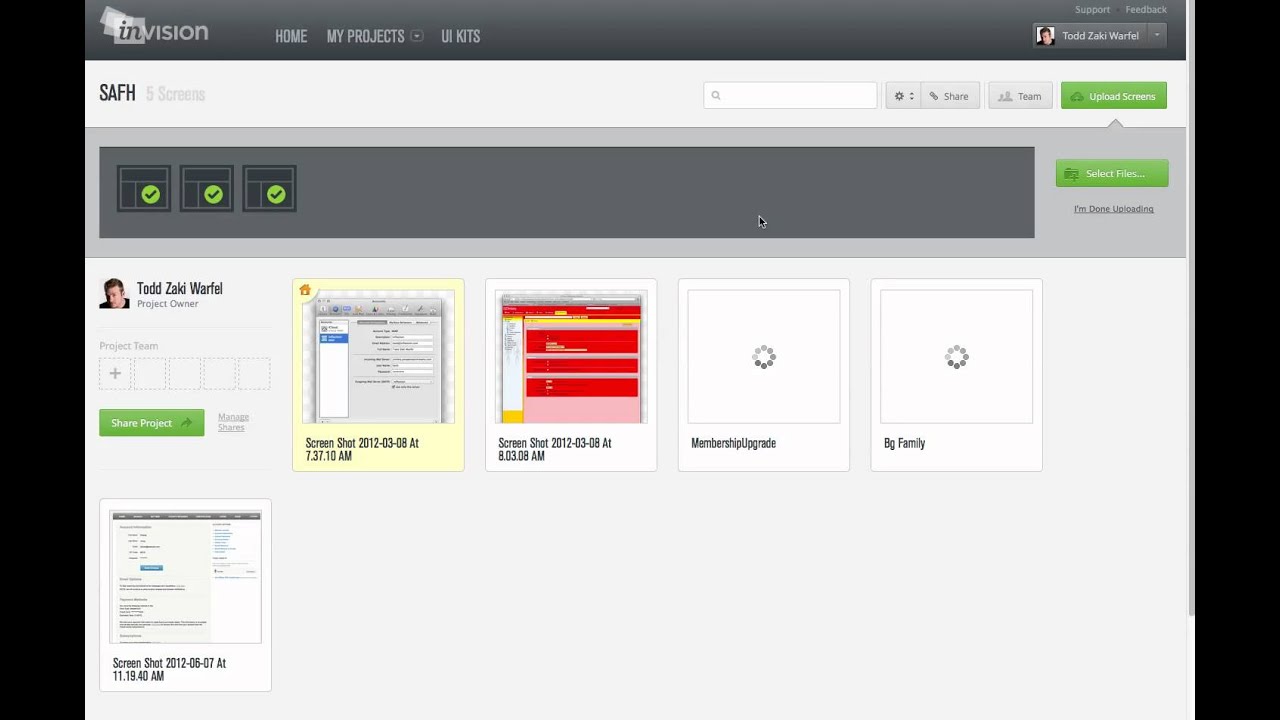
Task: Click the Select Files button
Action: [x=1112, y=173]
